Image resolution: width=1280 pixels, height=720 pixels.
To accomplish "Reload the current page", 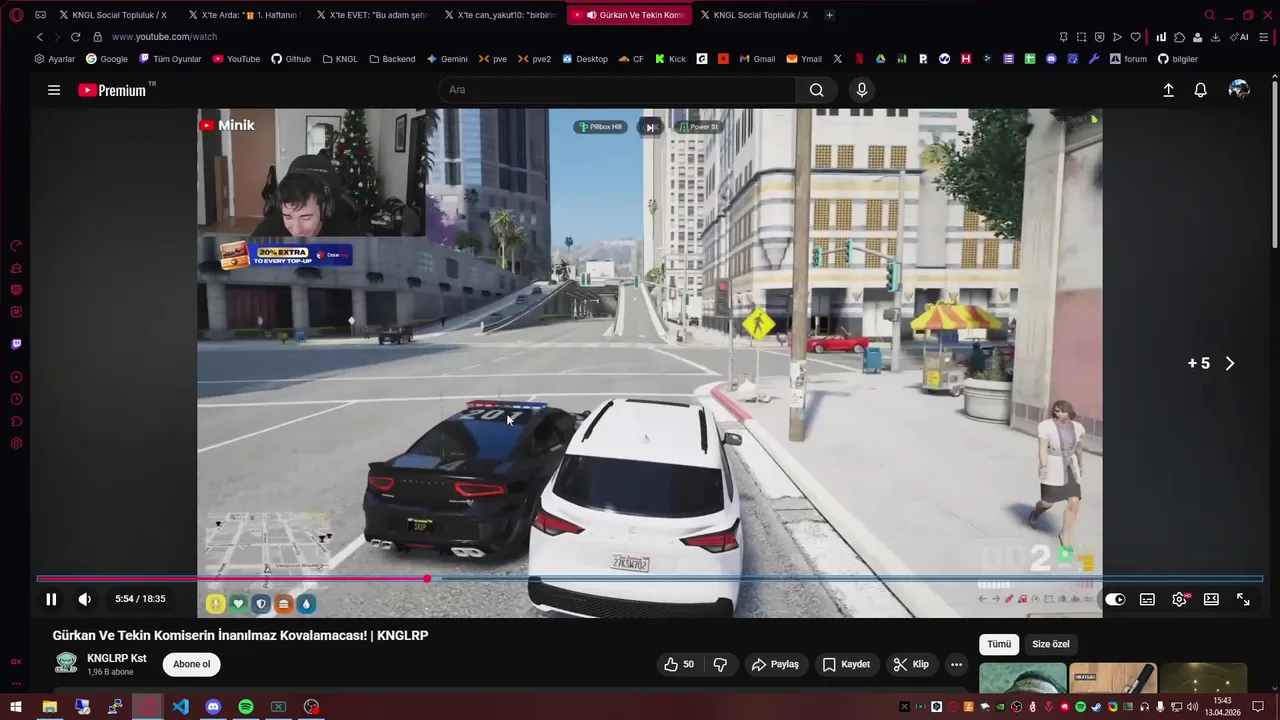I will (x=75, y=37).
